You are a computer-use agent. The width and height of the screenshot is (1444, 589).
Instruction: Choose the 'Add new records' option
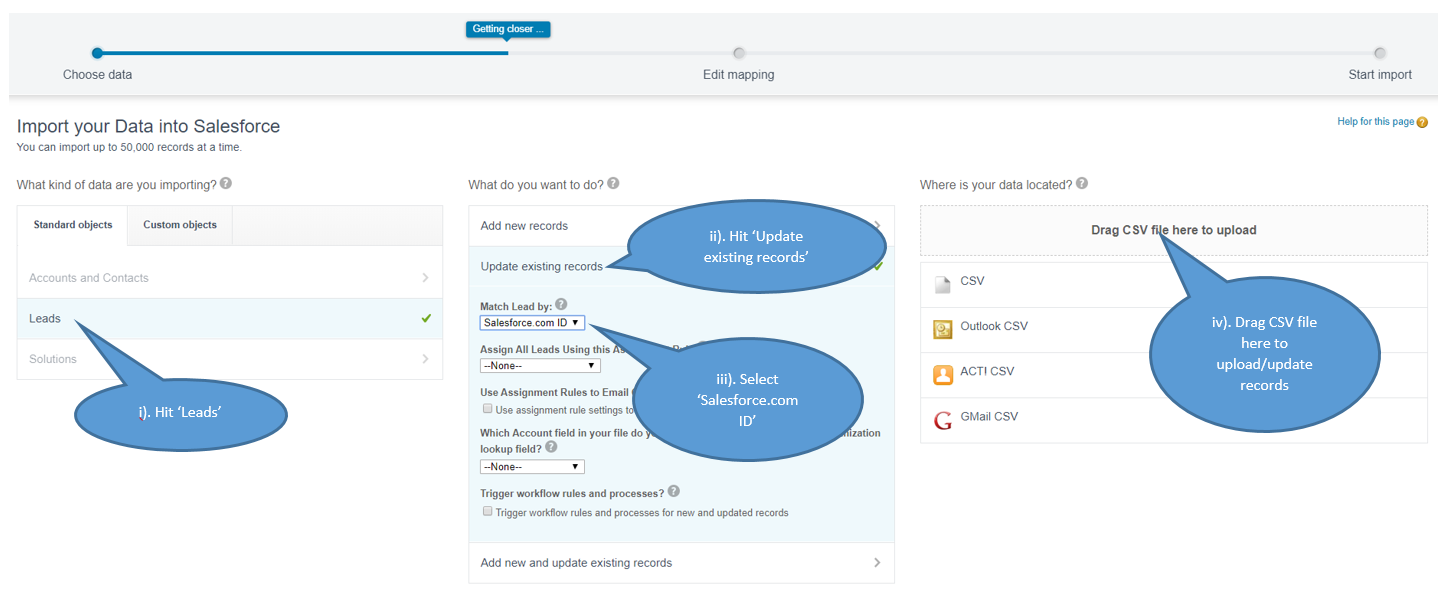pyautogui.click(x=681, y=226)
